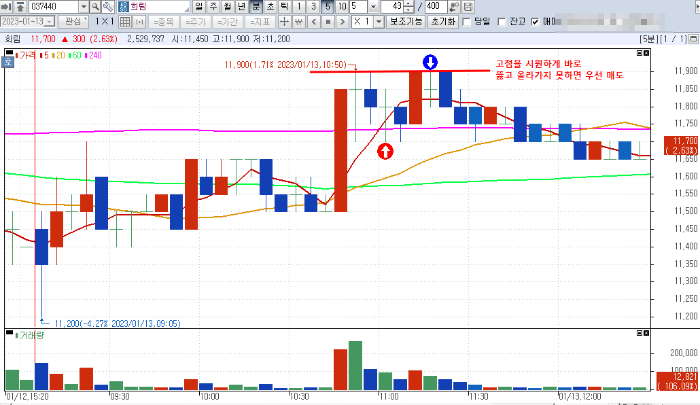The width and height of the screenshot is (700, 405).
Task: Open the stock code 037440 dropdown
Action: 84,7
